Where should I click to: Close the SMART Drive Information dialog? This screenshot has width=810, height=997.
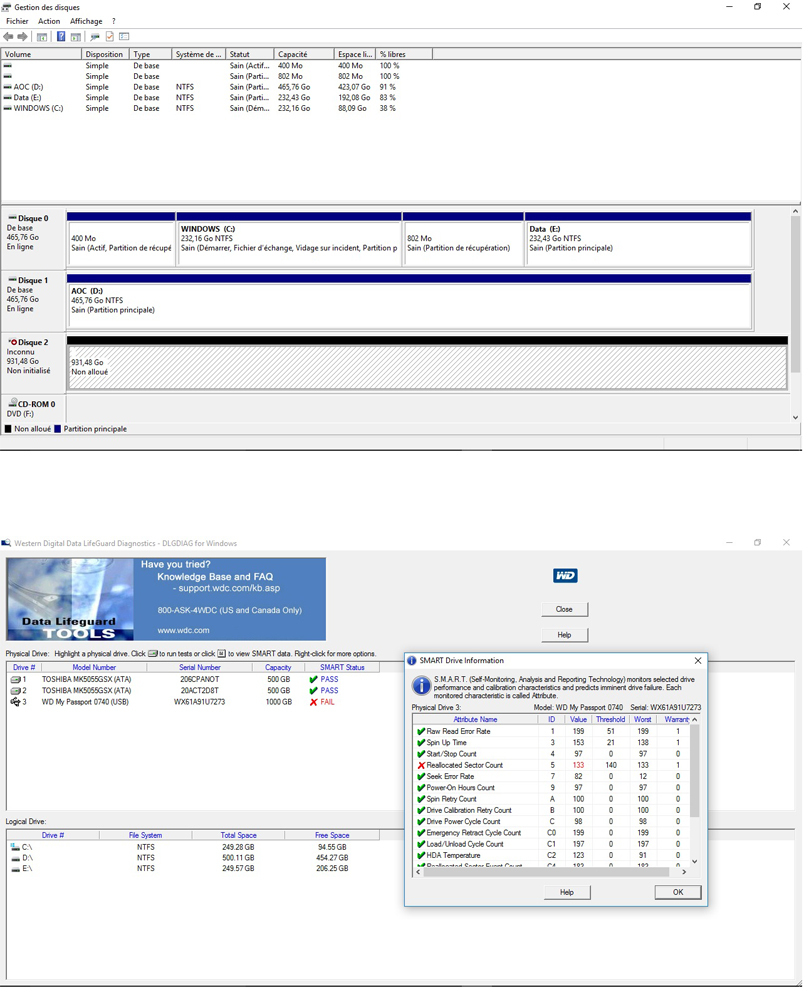tap(698, 661)
